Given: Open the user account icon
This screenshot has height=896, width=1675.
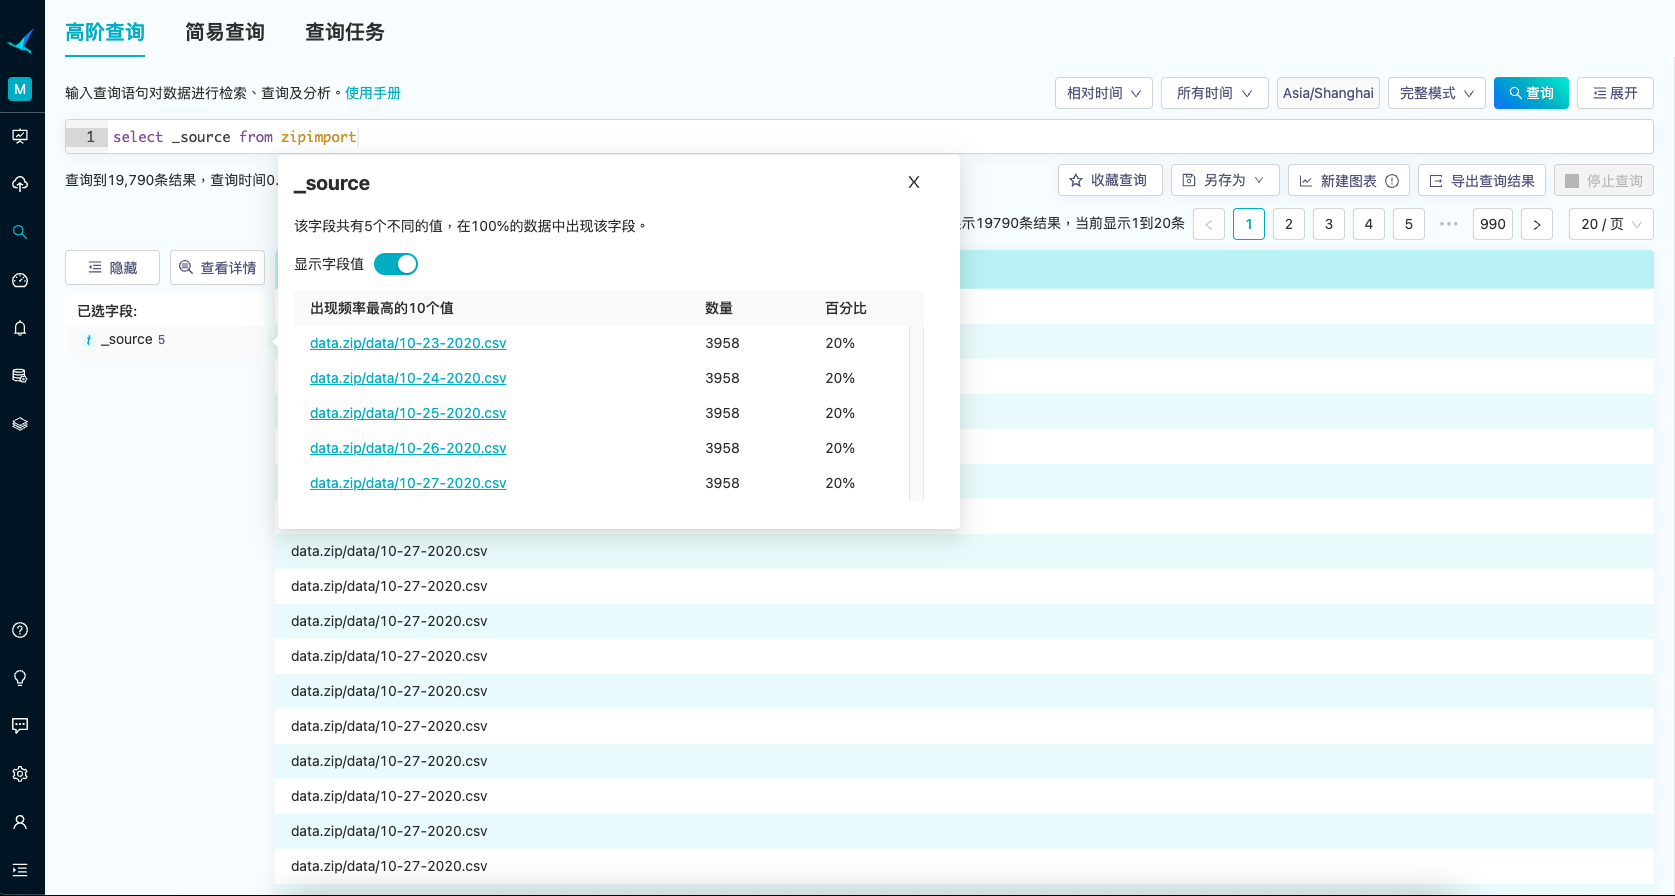Looking at the screenshot, I should (20, 822).
